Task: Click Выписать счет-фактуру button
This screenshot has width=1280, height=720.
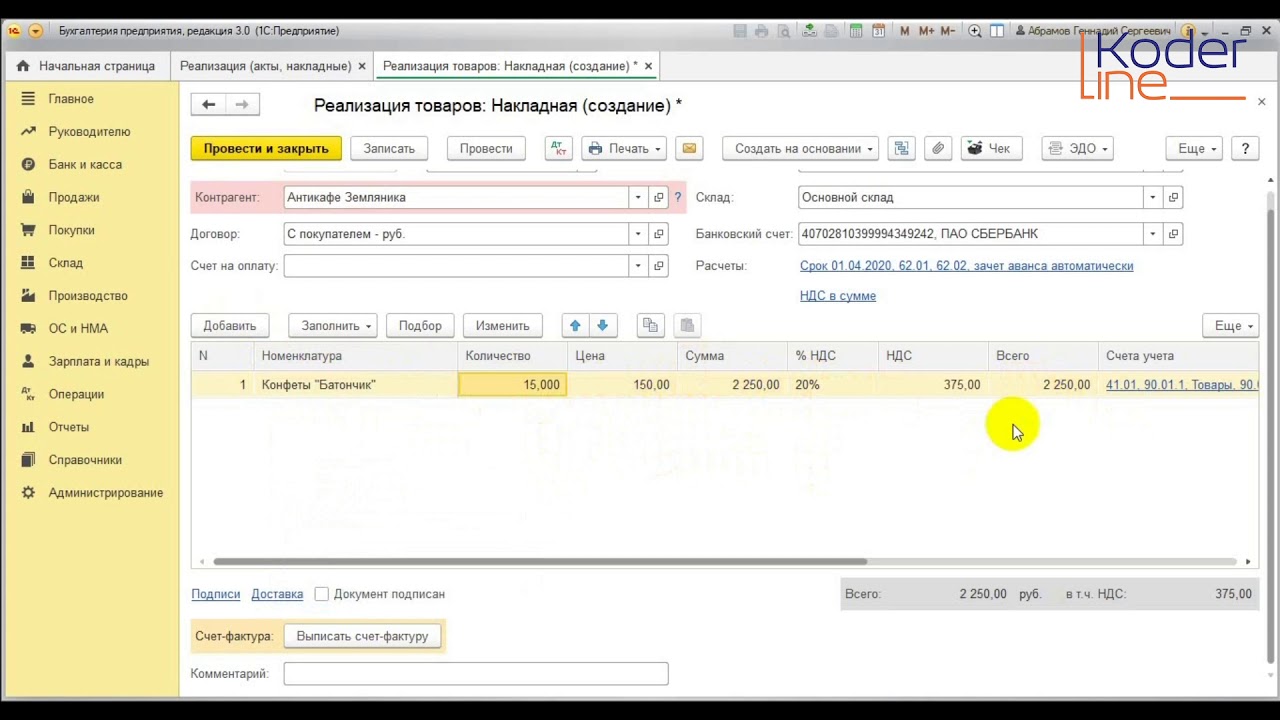Action: 362,636
